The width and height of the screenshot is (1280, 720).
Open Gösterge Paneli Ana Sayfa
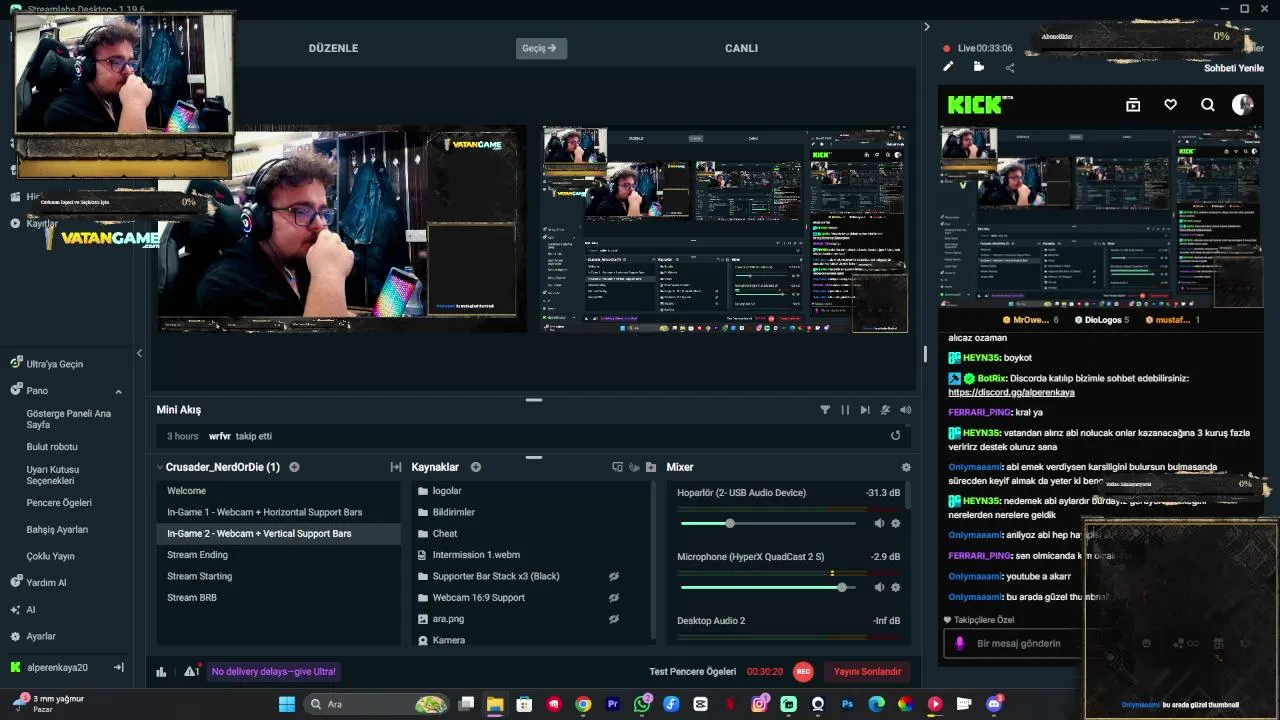tap(69, 419)
